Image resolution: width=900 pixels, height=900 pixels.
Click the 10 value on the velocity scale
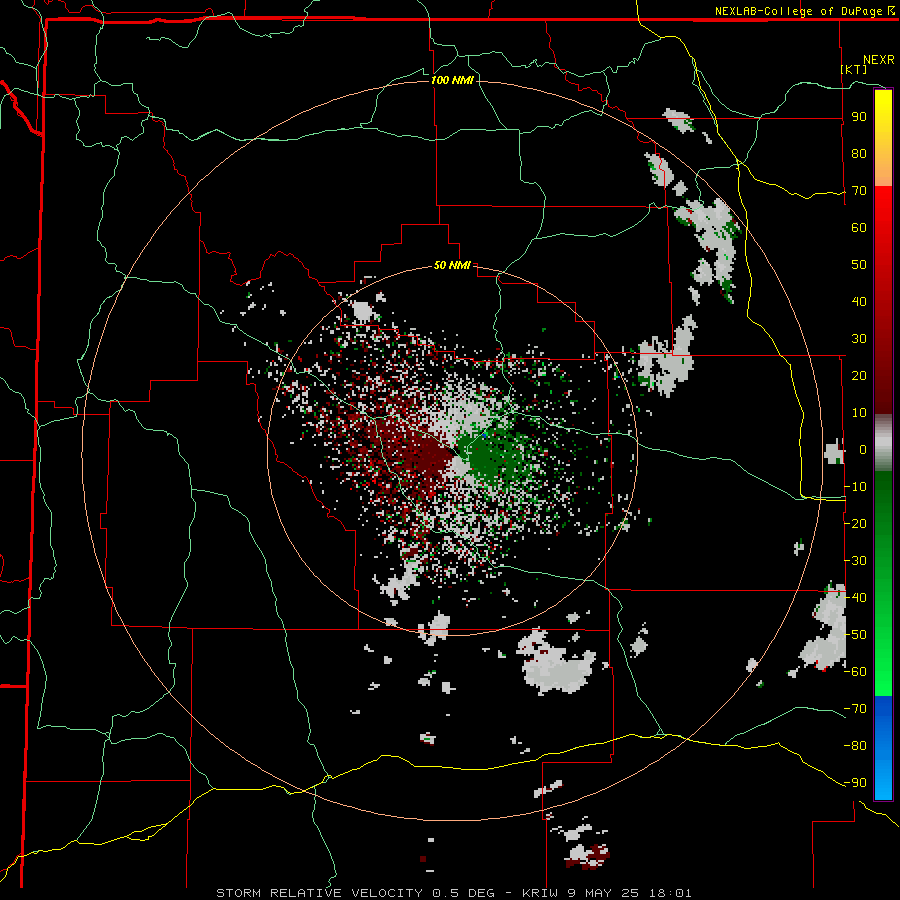coord(859,413)
